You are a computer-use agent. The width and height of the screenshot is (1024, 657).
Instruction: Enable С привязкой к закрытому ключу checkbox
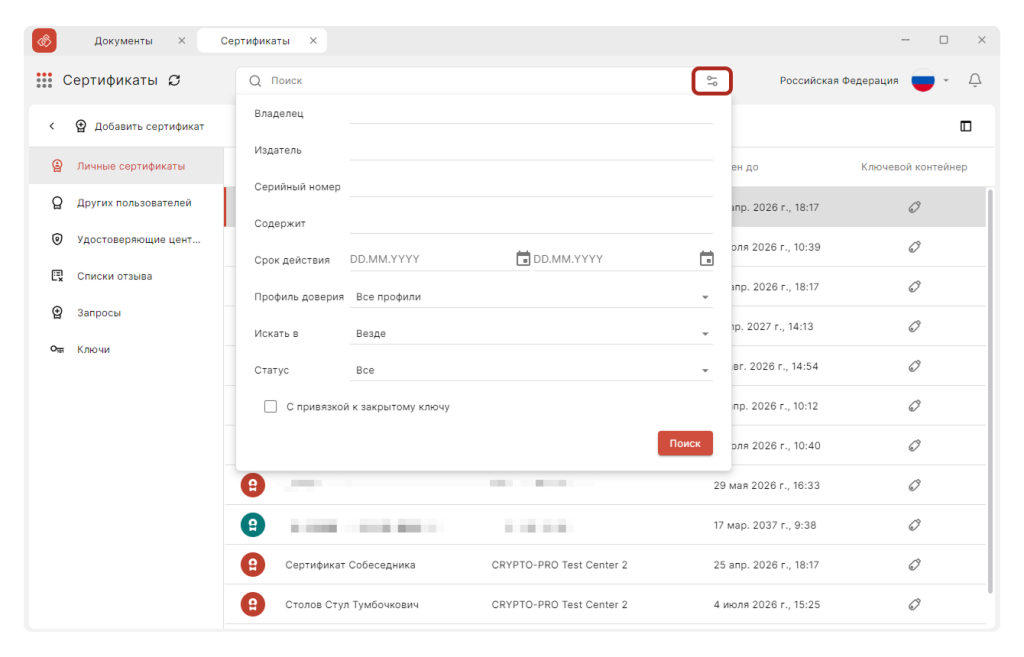pyautogui.click(x=270, y=407)
